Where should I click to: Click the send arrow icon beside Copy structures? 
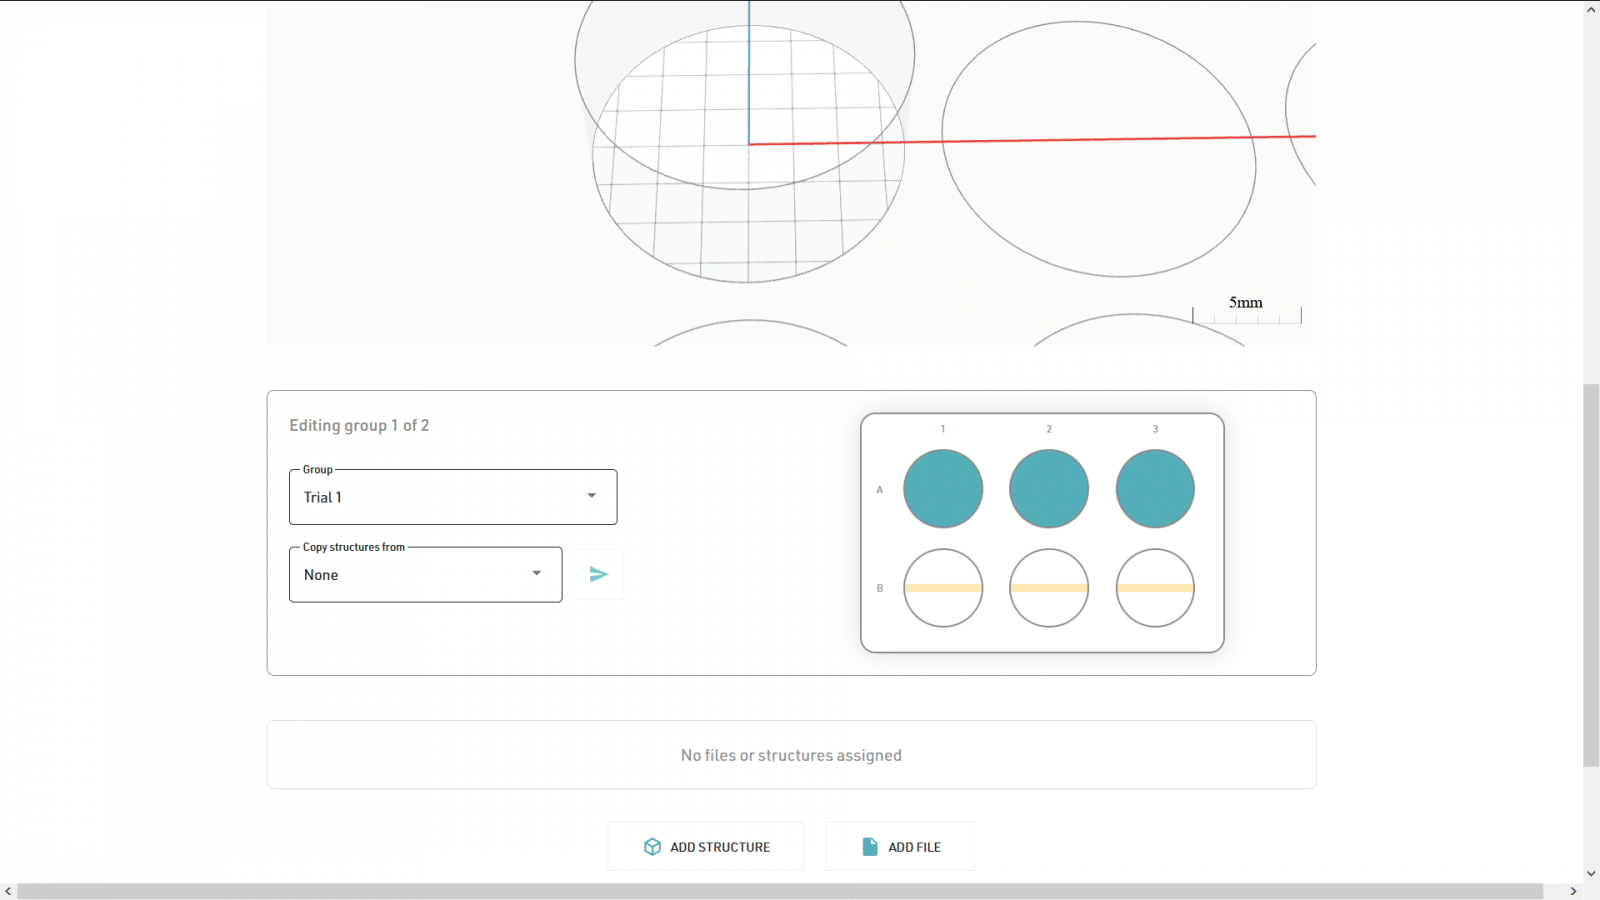[599, 574]
